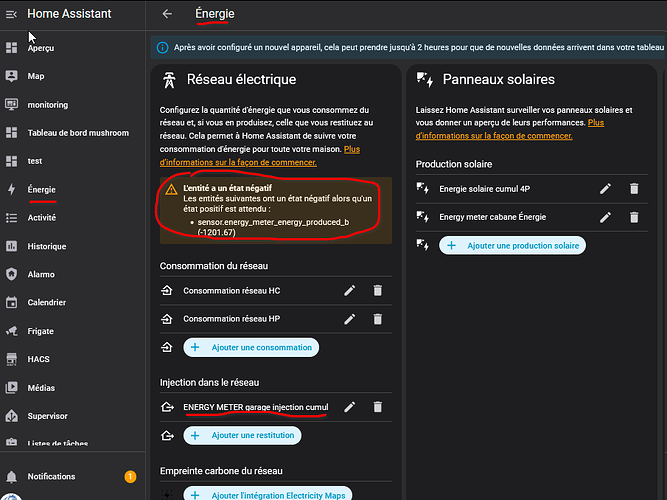
Task: Click Ajouter l'intégration Electricity Maps
Action: (267, 494)
